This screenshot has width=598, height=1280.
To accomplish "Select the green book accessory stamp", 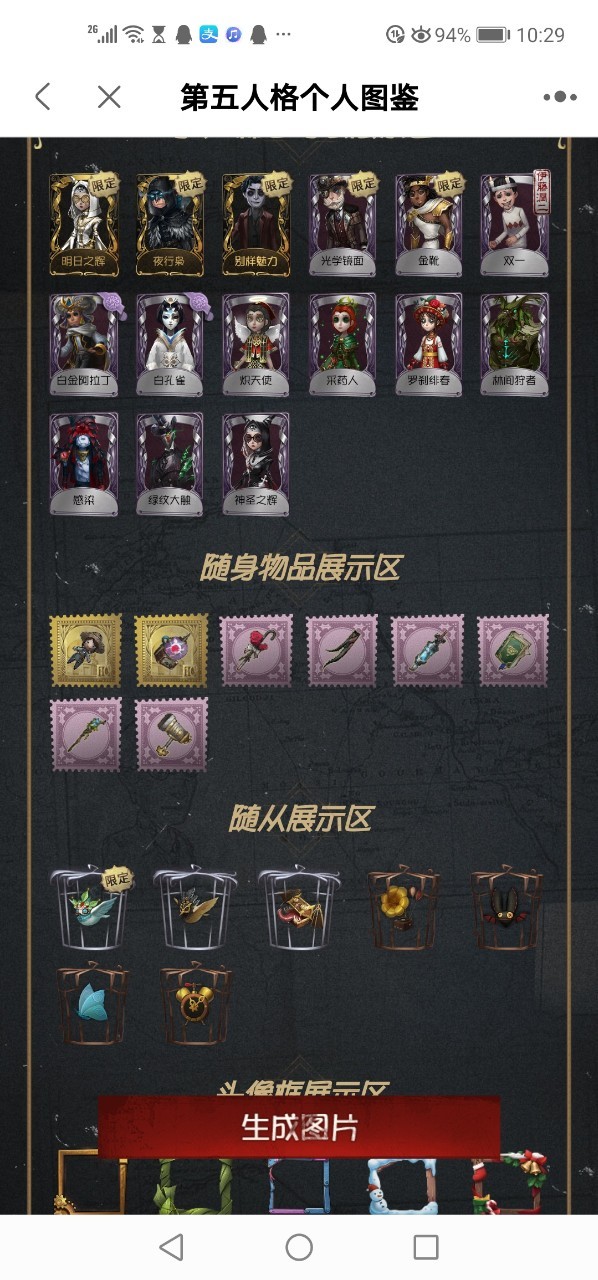I will [x=514, y=651].
